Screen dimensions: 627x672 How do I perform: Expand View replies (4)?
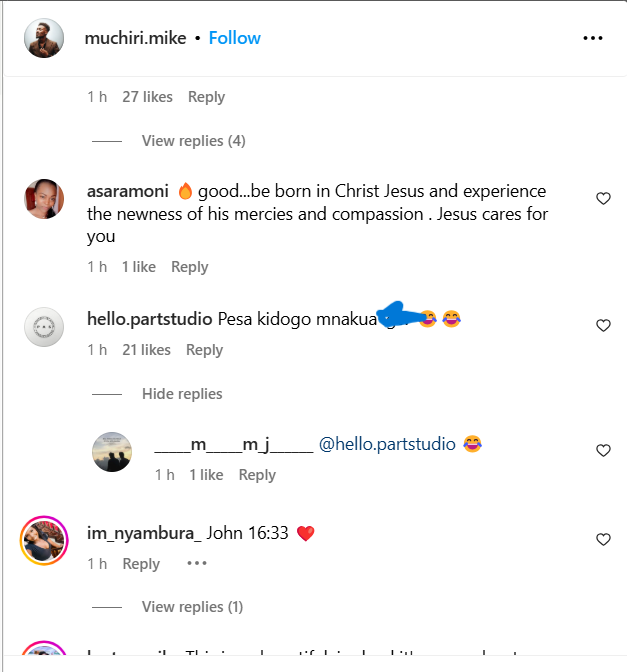point(193,141)
